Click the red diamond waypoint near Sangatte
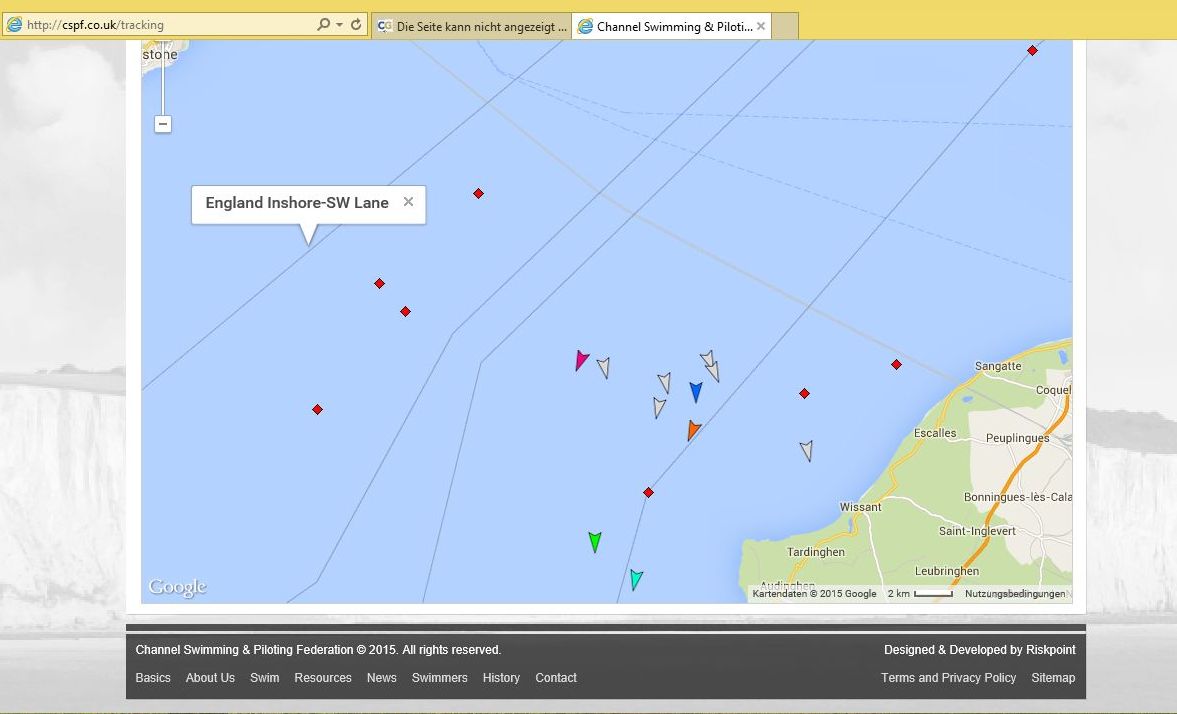This screenshot has height=714, width=1177. [x=896, y=364]
